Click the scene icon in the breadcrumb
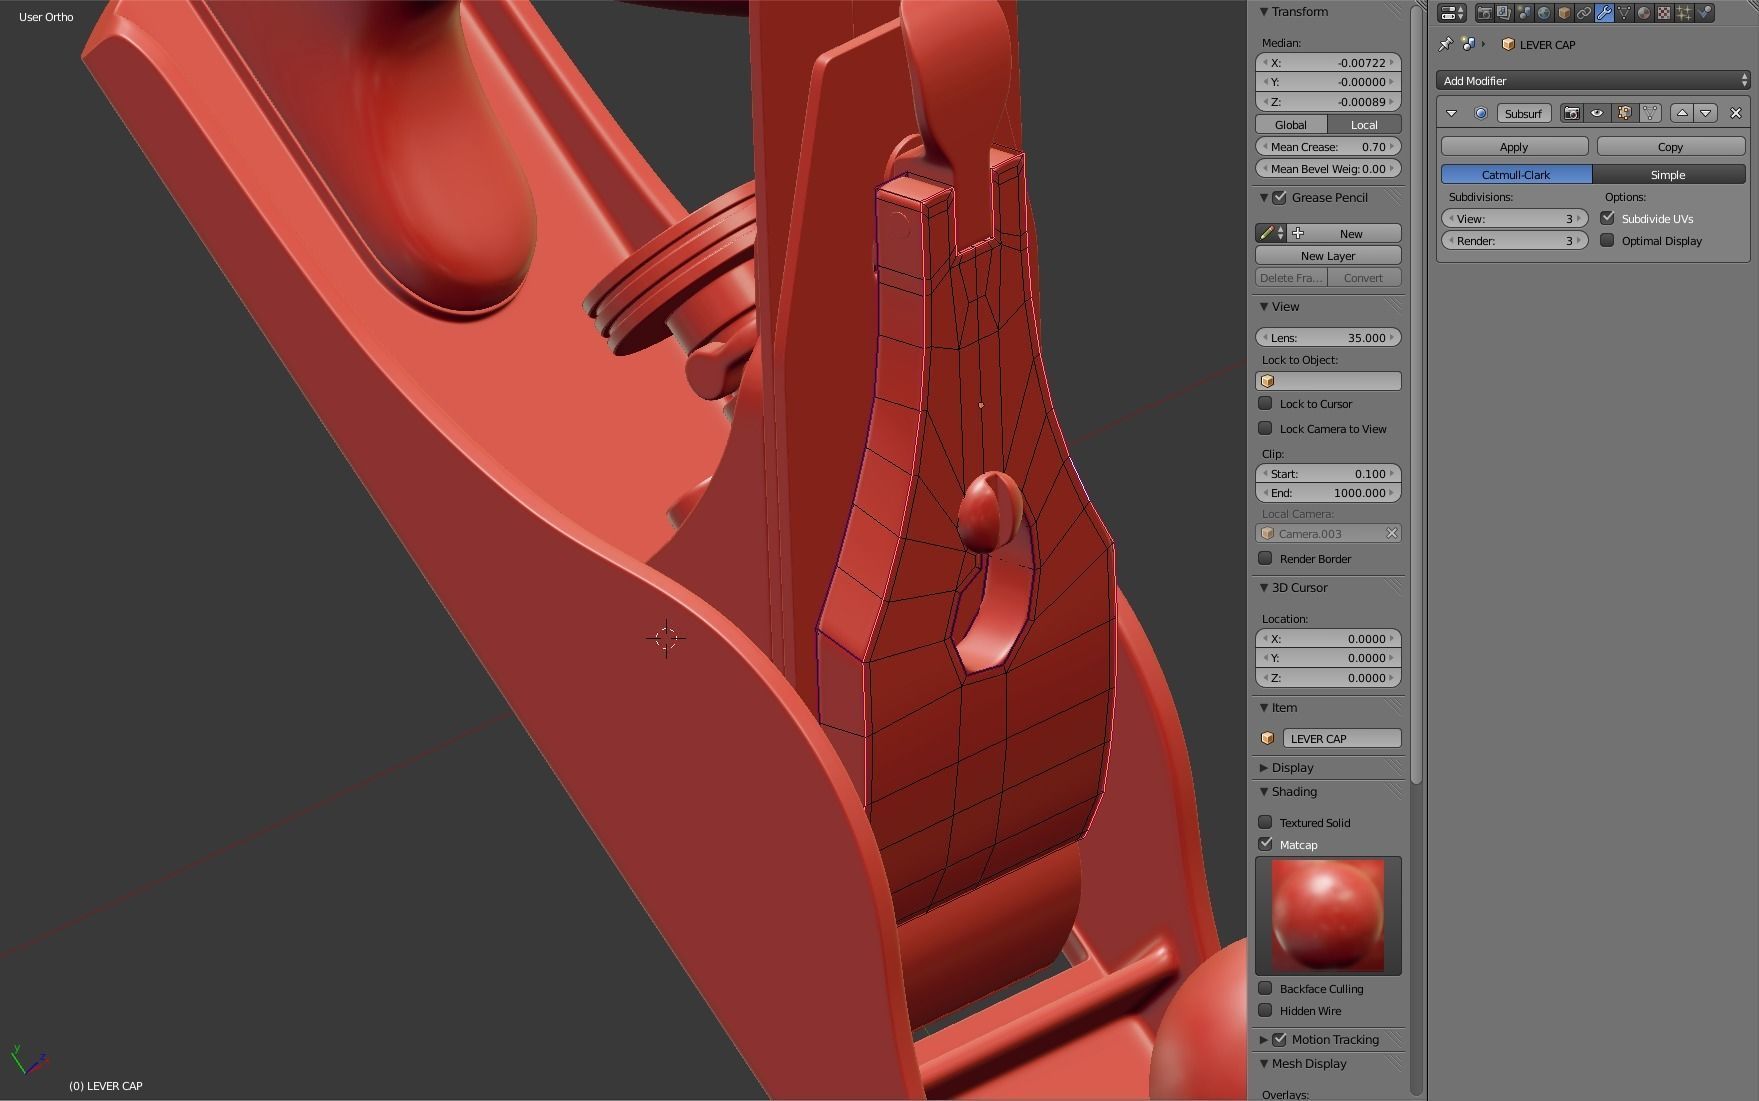Viewport: 1759px width, 1101px height. click(1468, 44)
